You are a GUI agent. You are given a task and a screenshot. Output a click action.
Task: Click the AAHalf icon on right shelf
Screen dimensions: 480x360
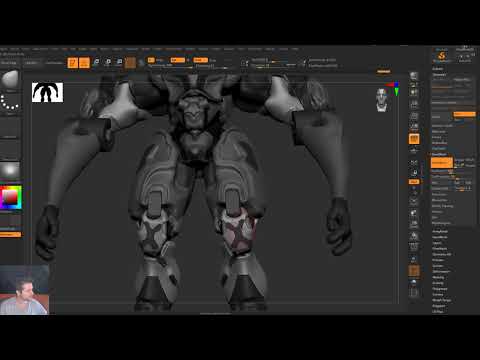(414, 127)
